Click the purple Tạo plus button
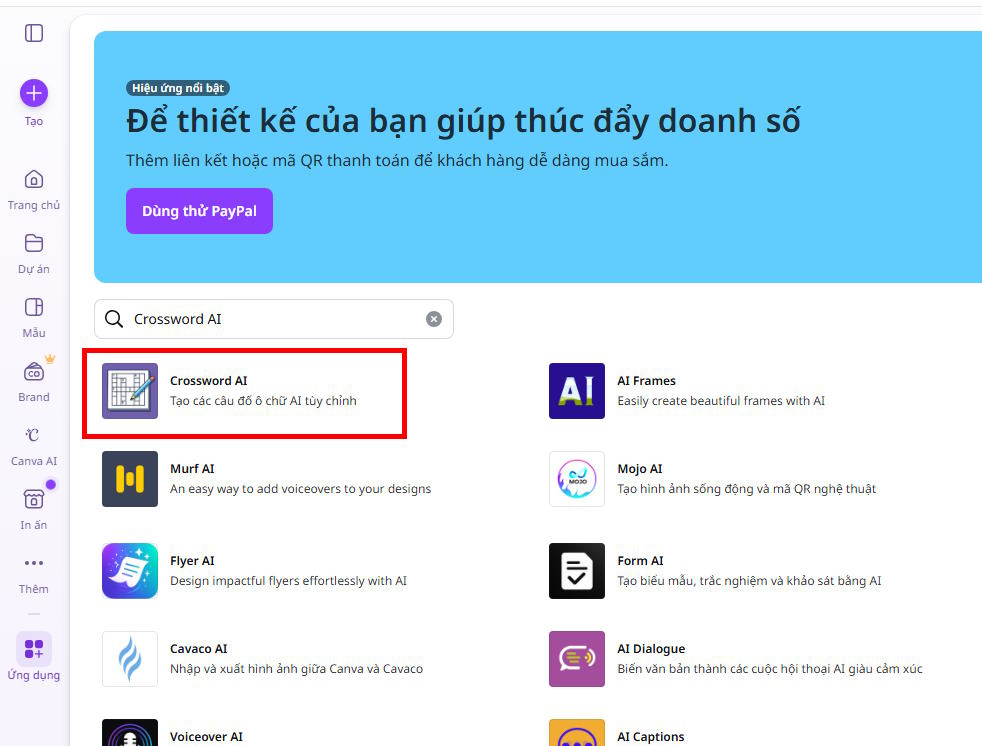Screen dimensions: 982x746 point(34,93)
